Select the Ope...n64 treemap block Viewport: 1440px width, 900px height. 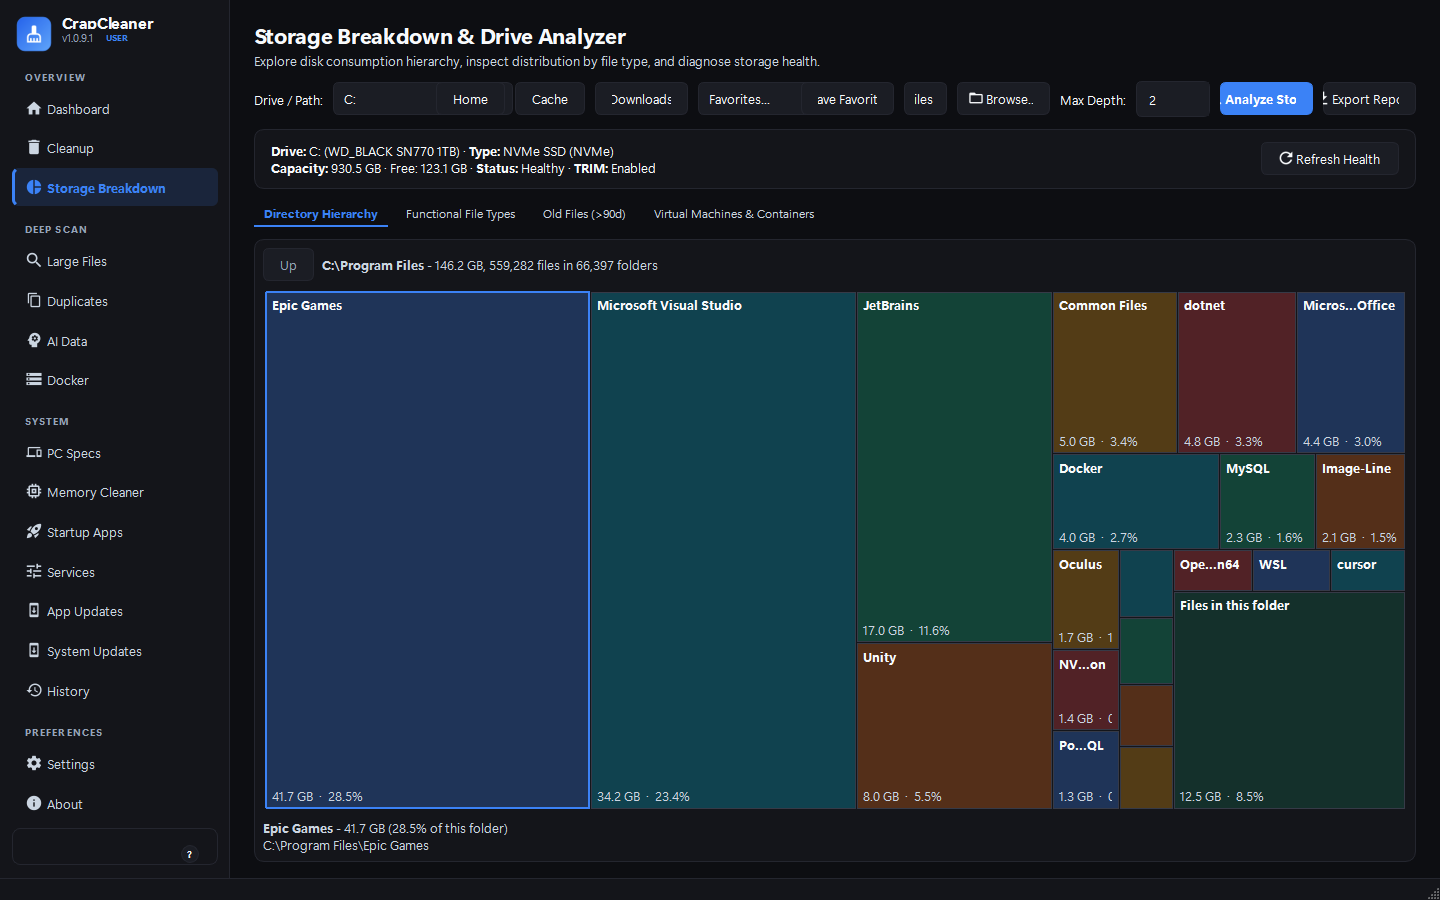pyautogui.click(x=1213, y=571)
